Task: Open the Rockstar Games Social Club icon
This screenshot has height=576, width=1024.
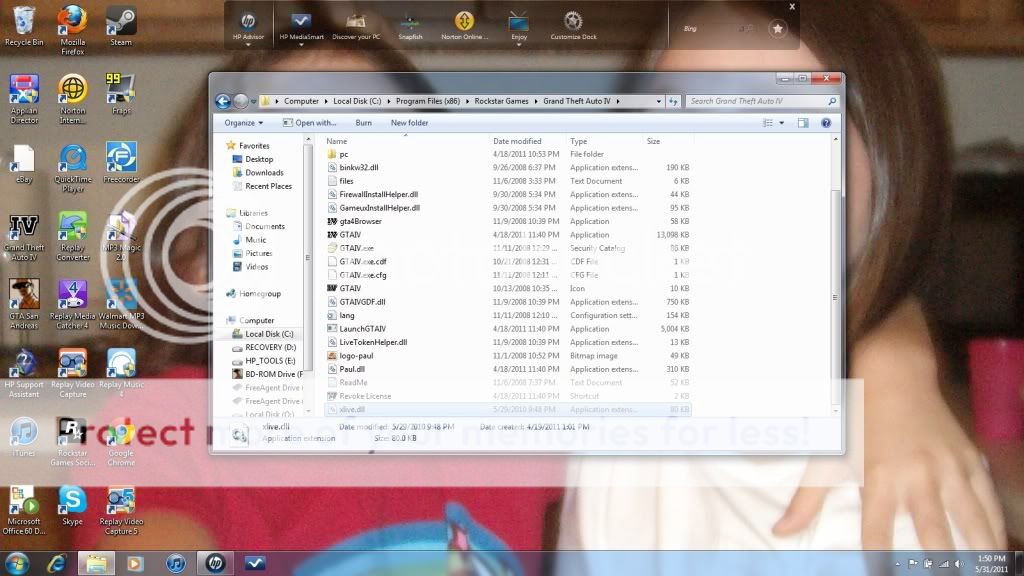Action: tap(72, 442)
